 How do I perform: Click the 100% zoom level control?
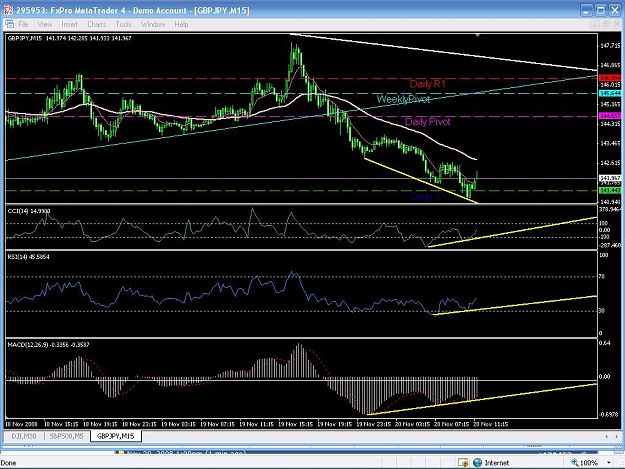click(585, 463)
